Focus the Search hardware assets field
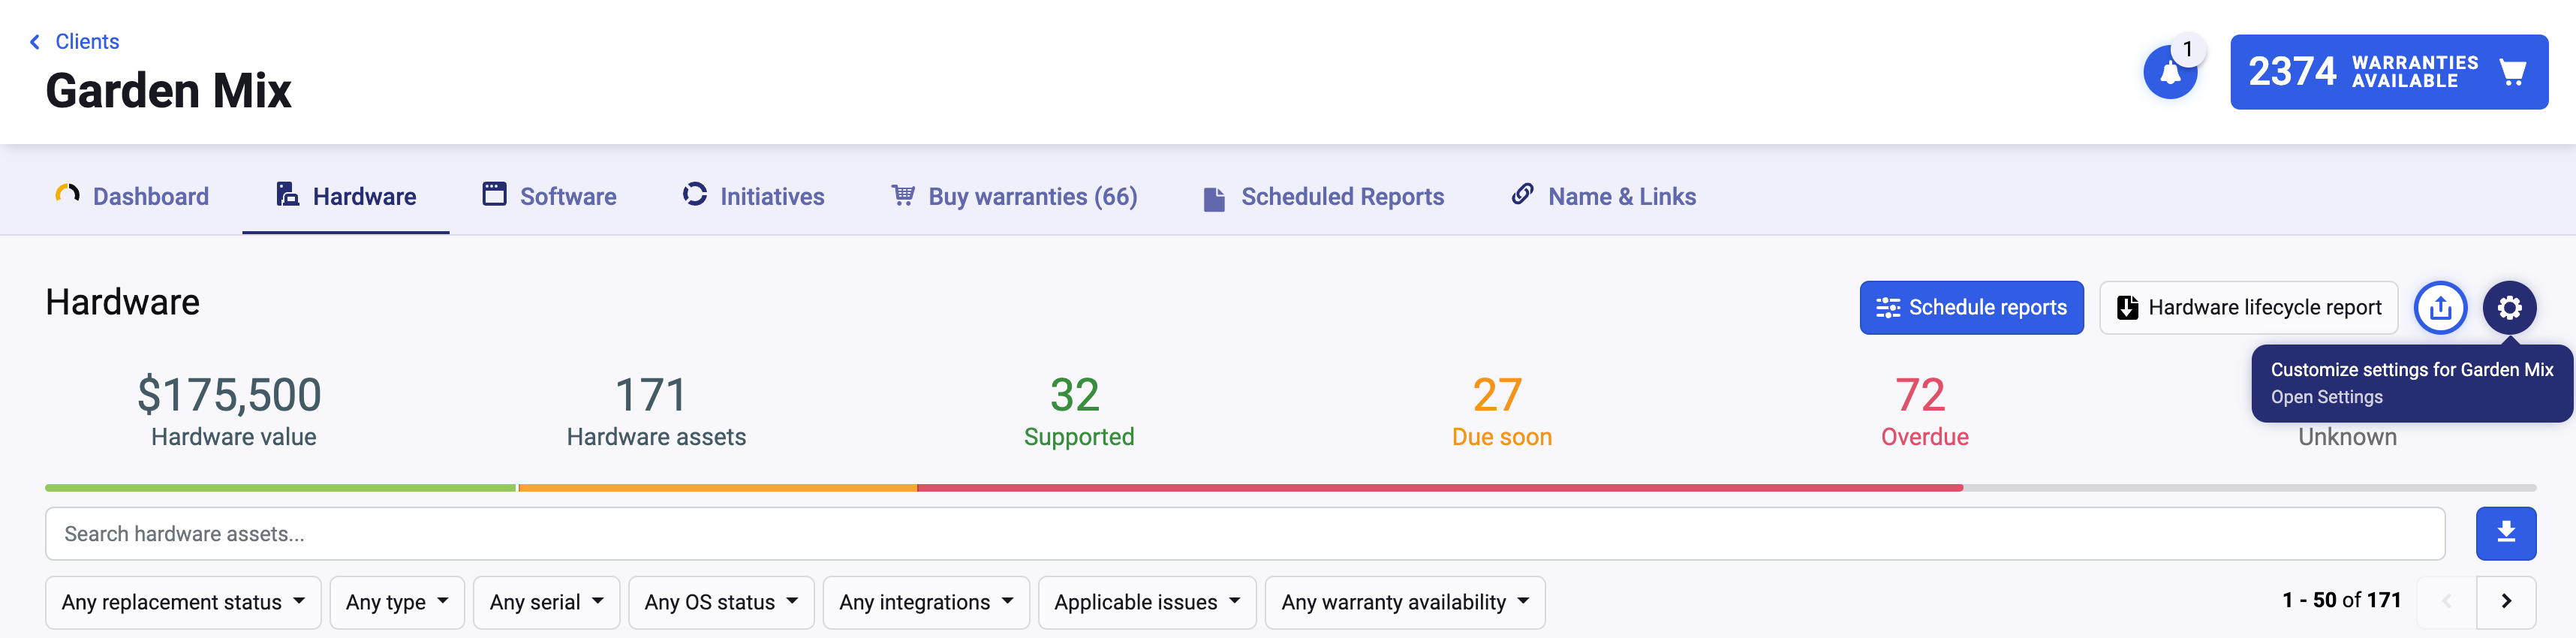 [1245, 533]
